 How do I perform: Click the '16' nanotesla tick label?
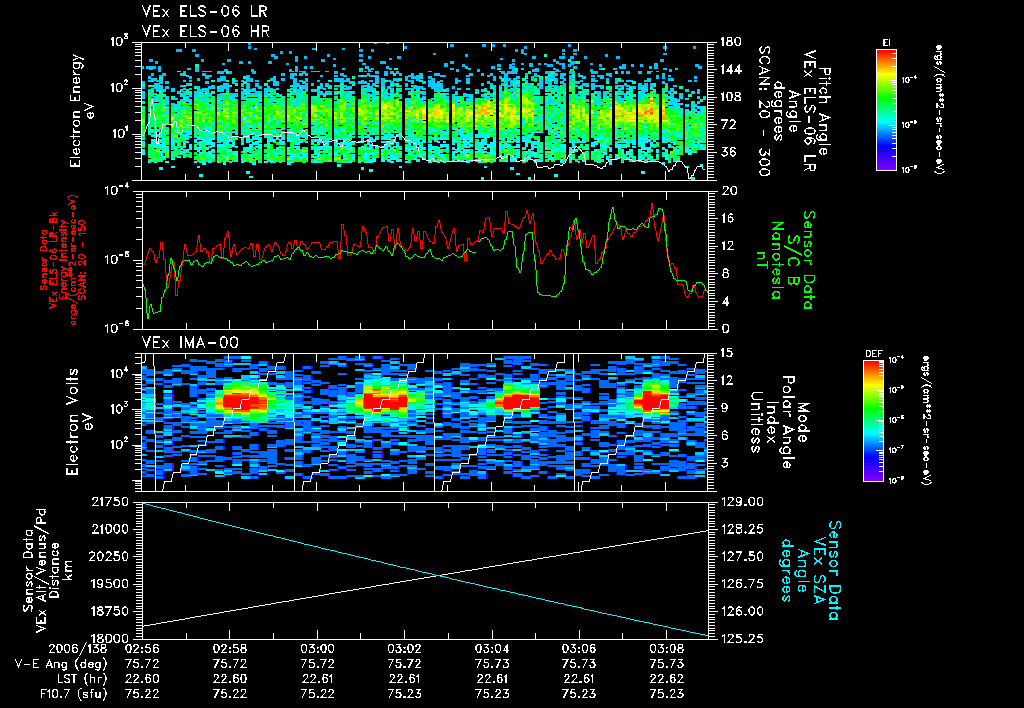coord(727,218)
